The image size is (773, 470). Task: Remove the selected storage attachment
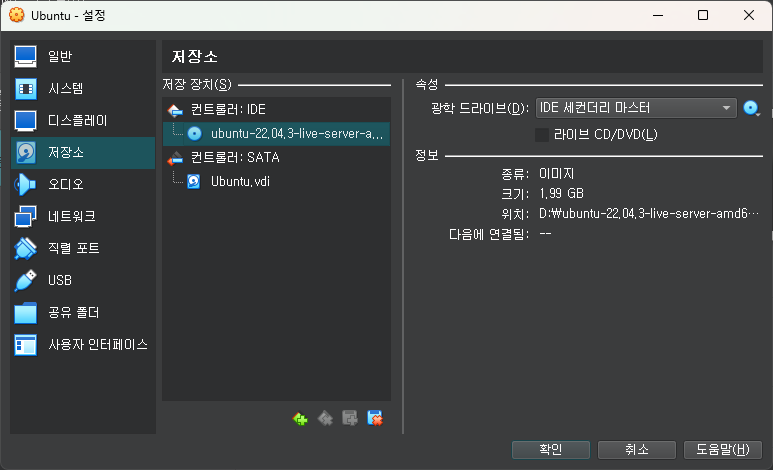click(375, 419)
